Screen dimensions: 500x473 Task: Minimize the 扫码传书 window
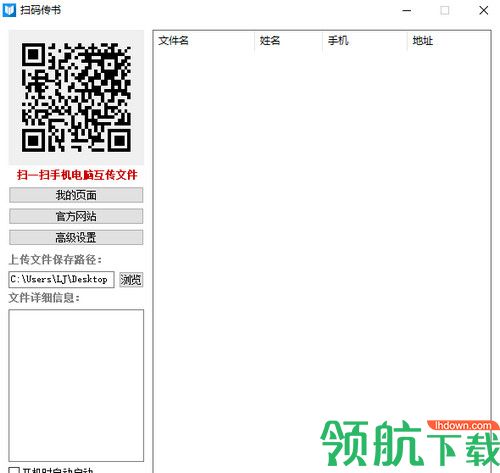coord(407,10)
